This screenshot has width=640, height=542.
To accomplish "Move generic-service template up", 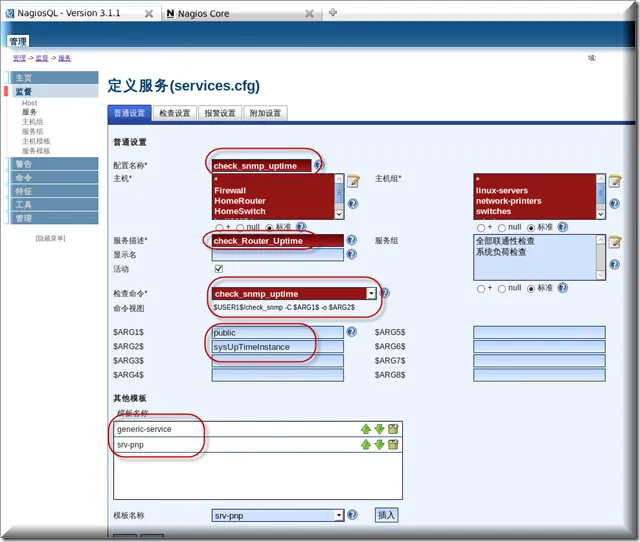I will (366, 429).
